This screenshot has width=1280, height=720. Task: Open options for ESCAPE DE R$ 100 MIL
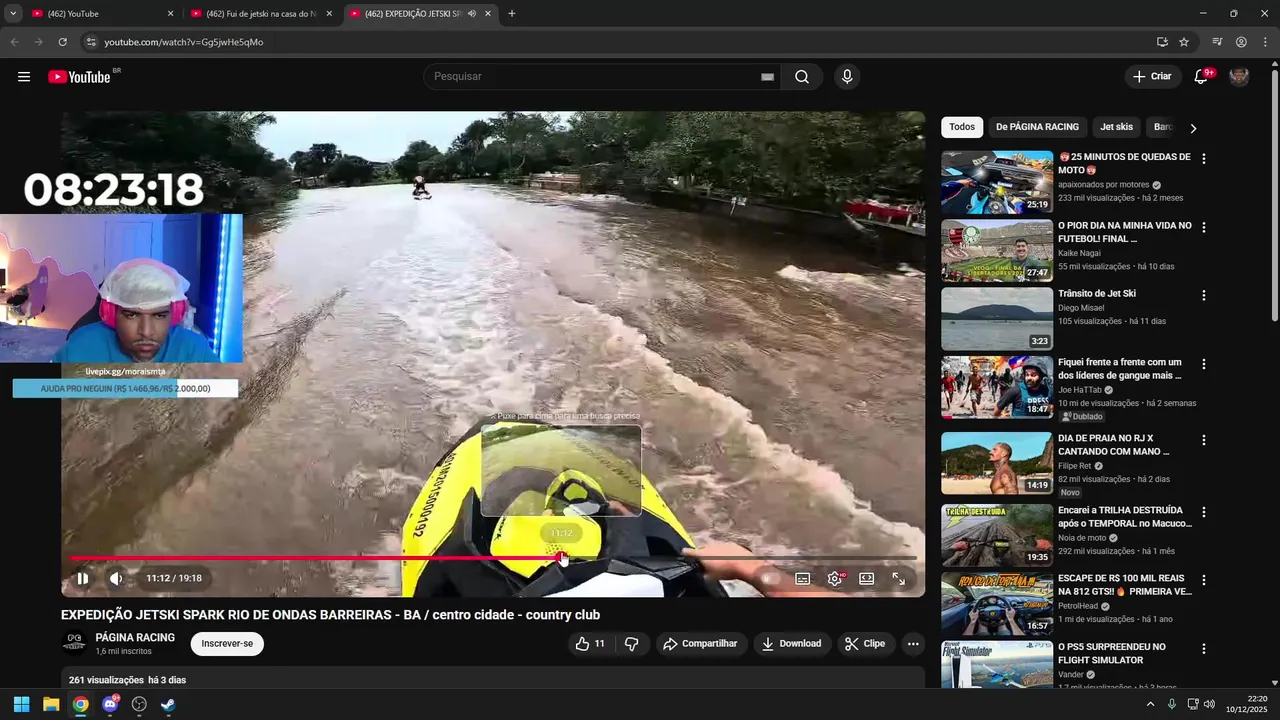(x=1204, y=580)
